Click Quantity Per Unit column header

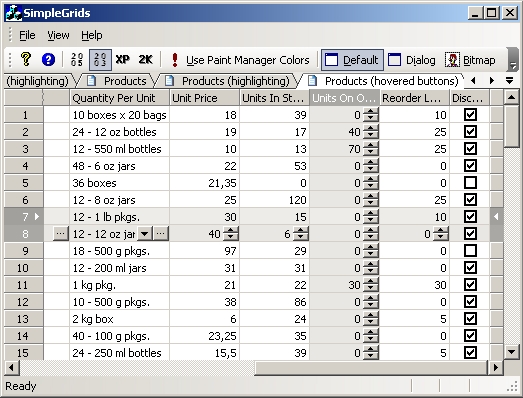[x=119, y=98]
